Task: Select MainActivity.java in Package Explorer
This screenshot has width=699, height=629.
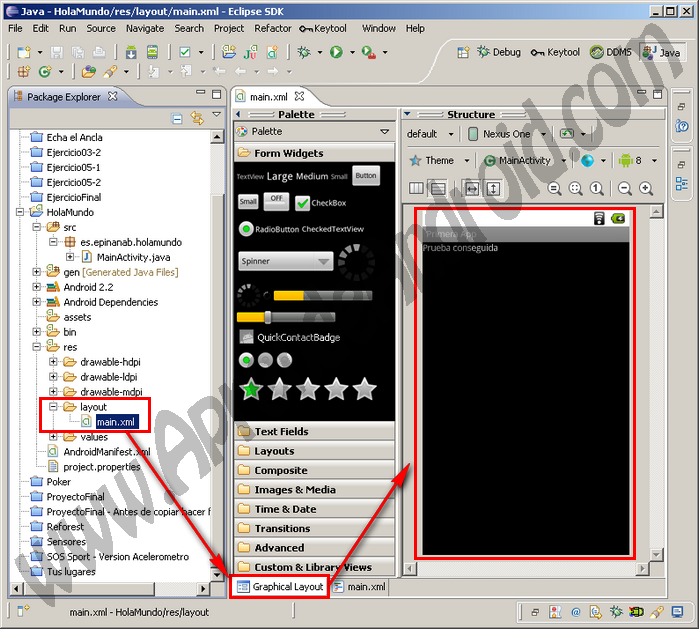Action: (x=133, y=257)
